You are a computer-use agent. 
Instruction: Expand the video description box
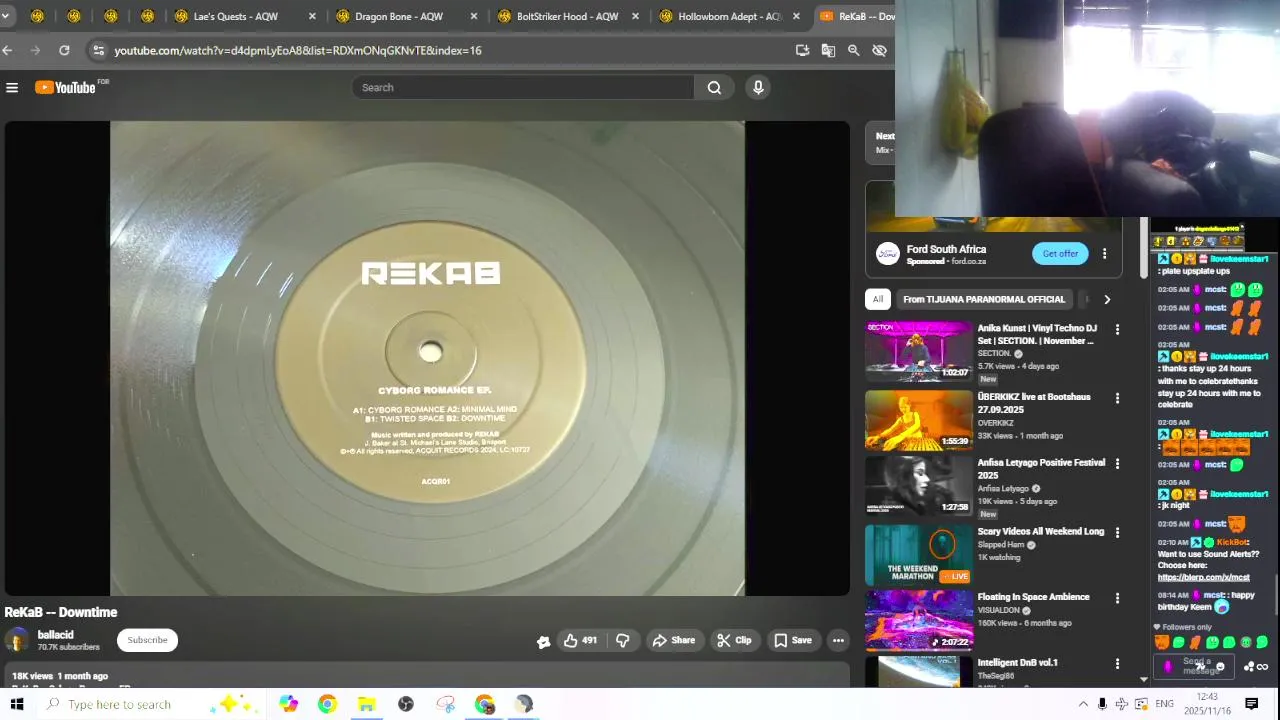[426, 676]
